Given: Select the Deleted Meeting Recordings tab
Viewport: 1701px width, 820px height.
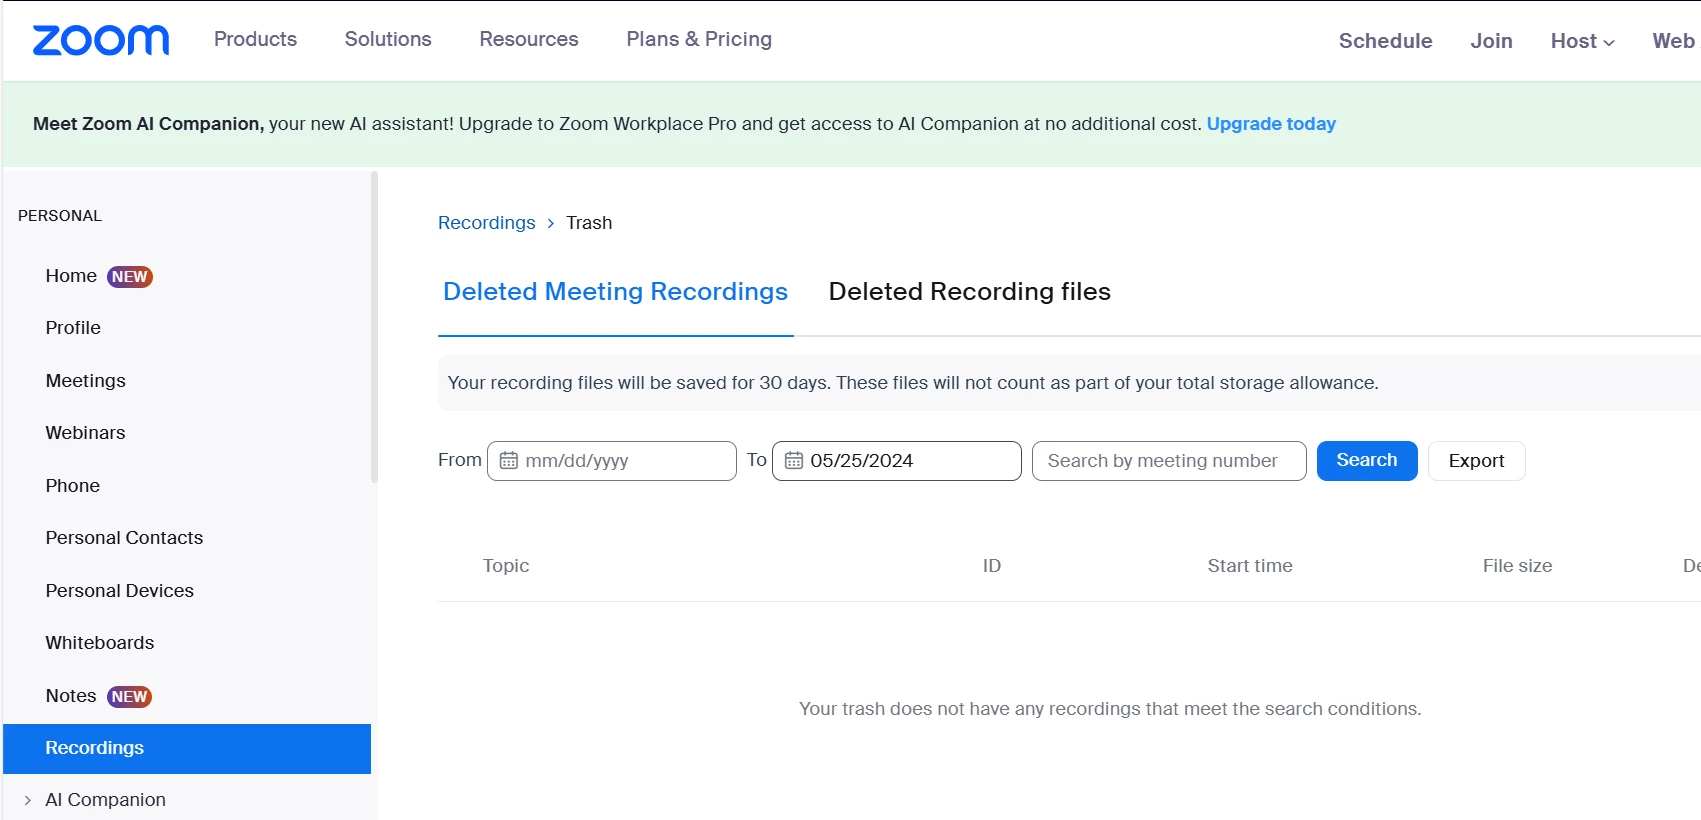Looking at the screenshot, I should [615, 292].
